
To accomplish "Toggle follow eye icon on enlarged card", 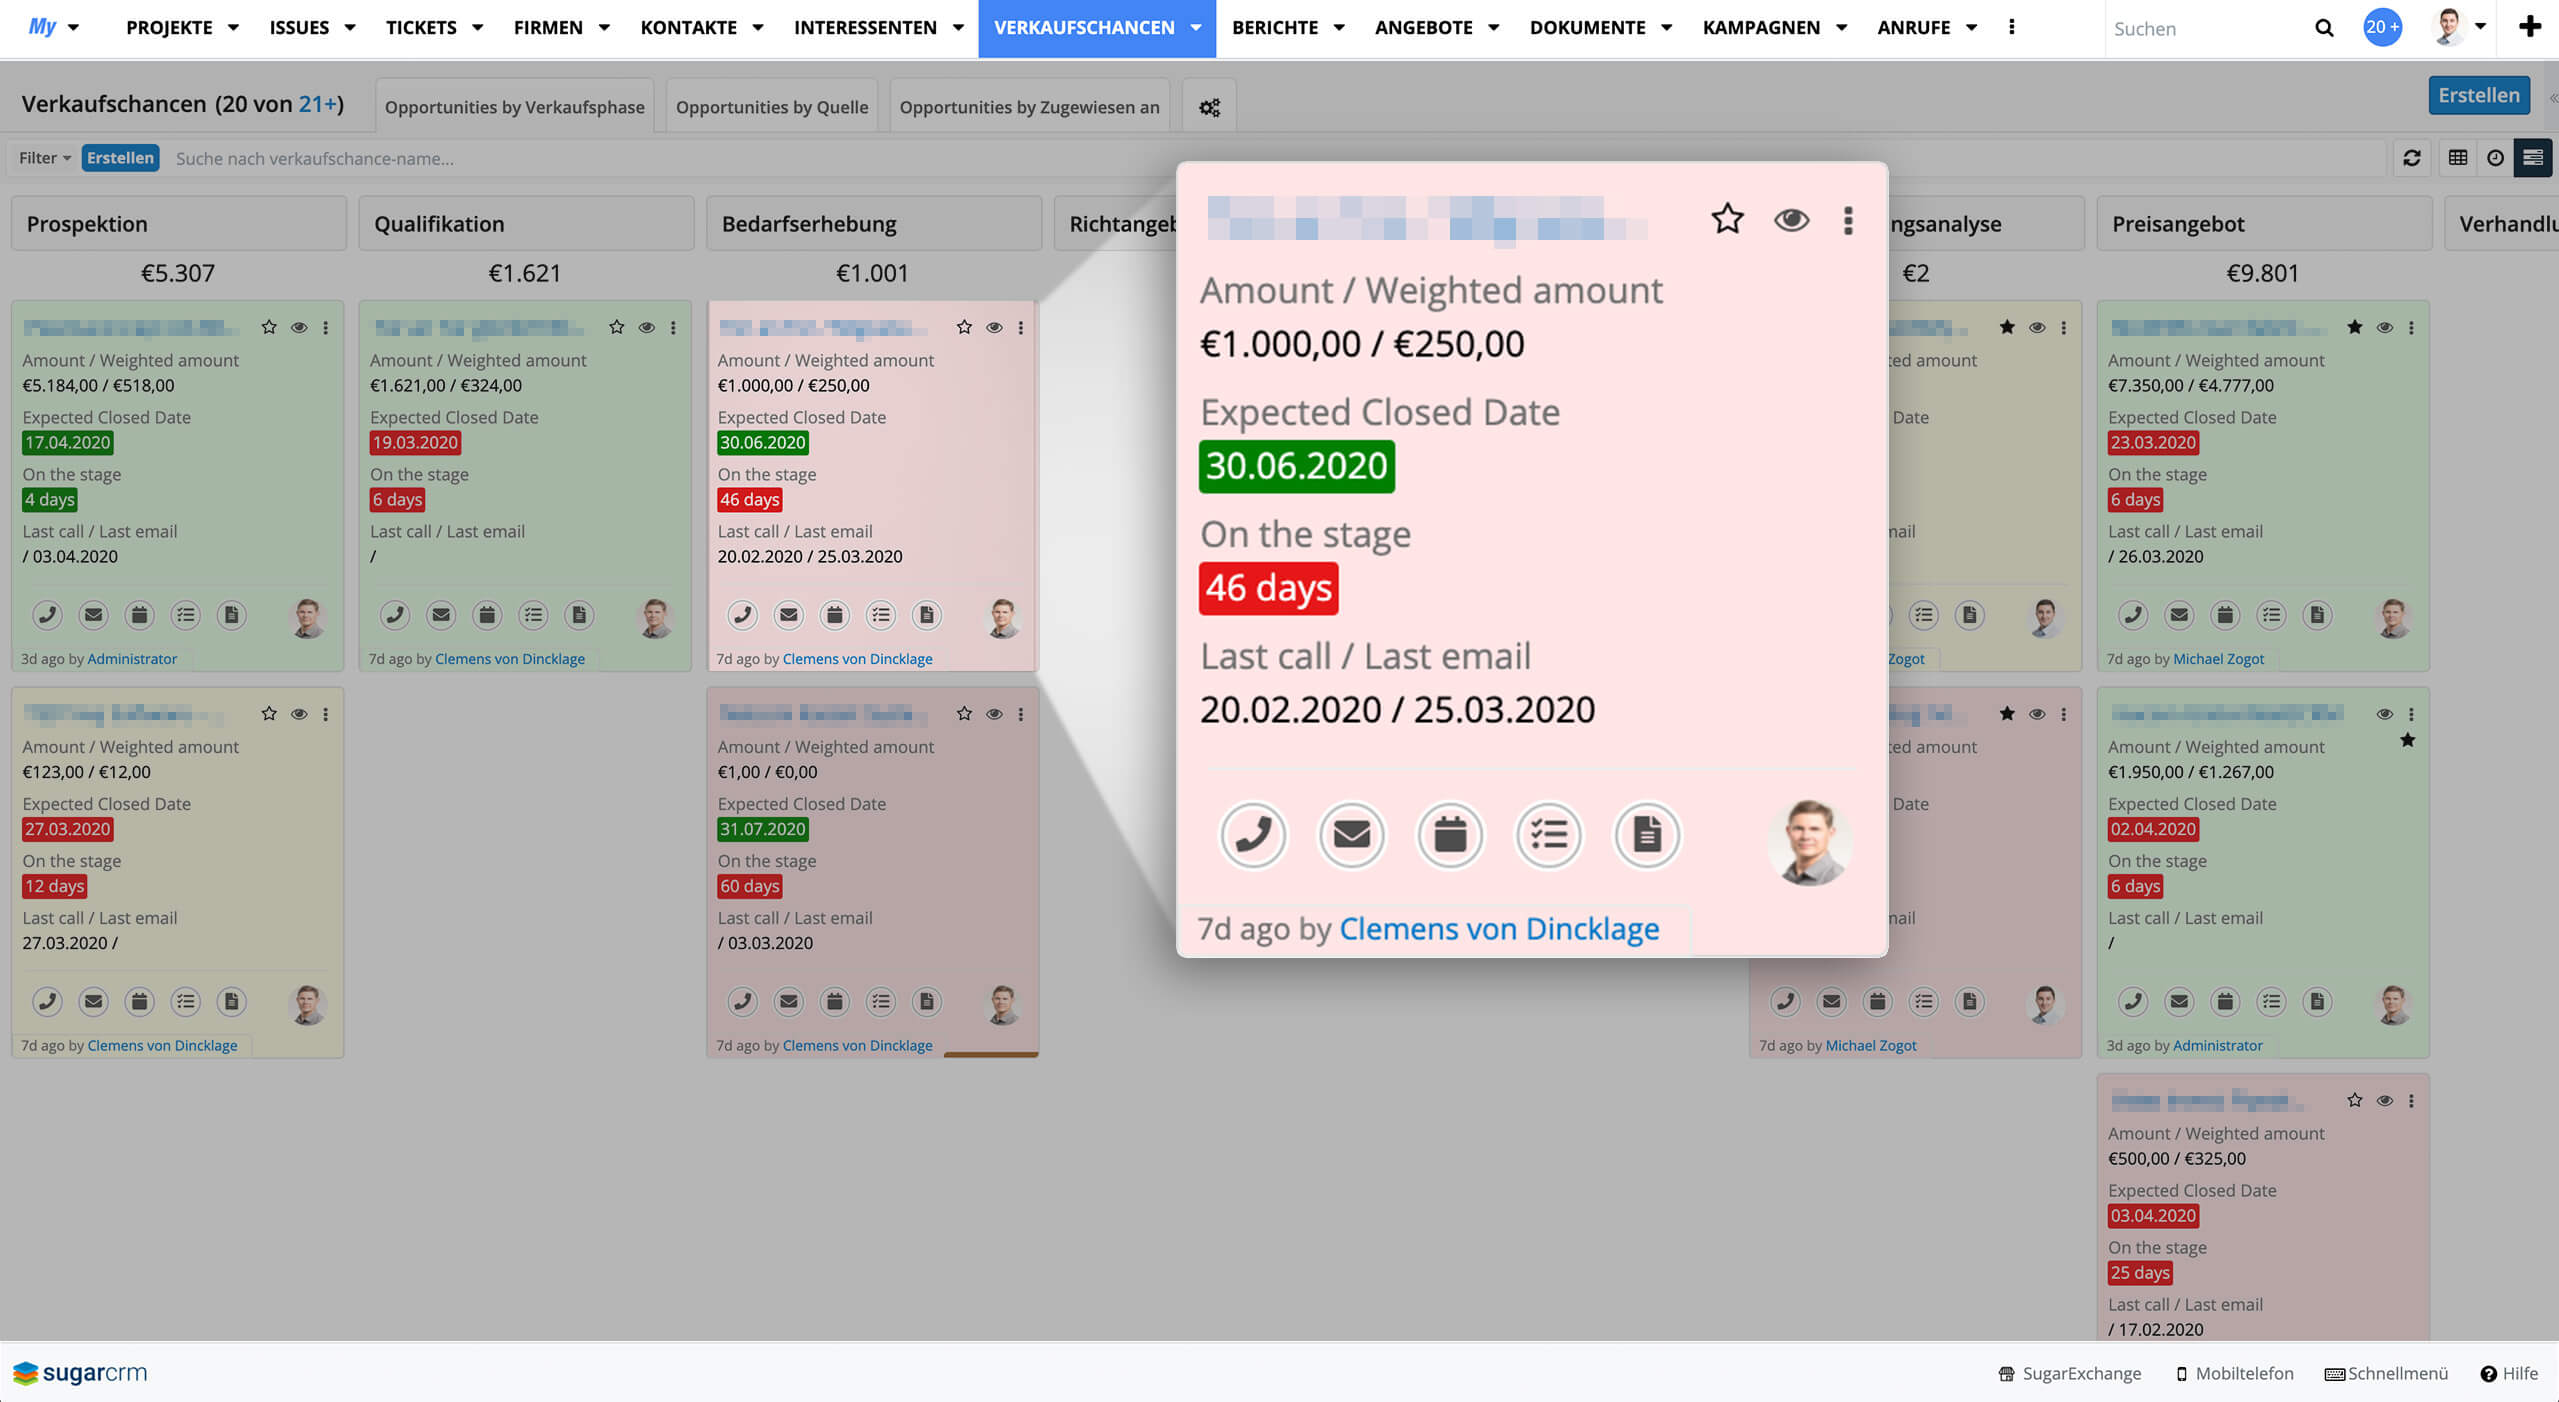I will click(1791, 219).
